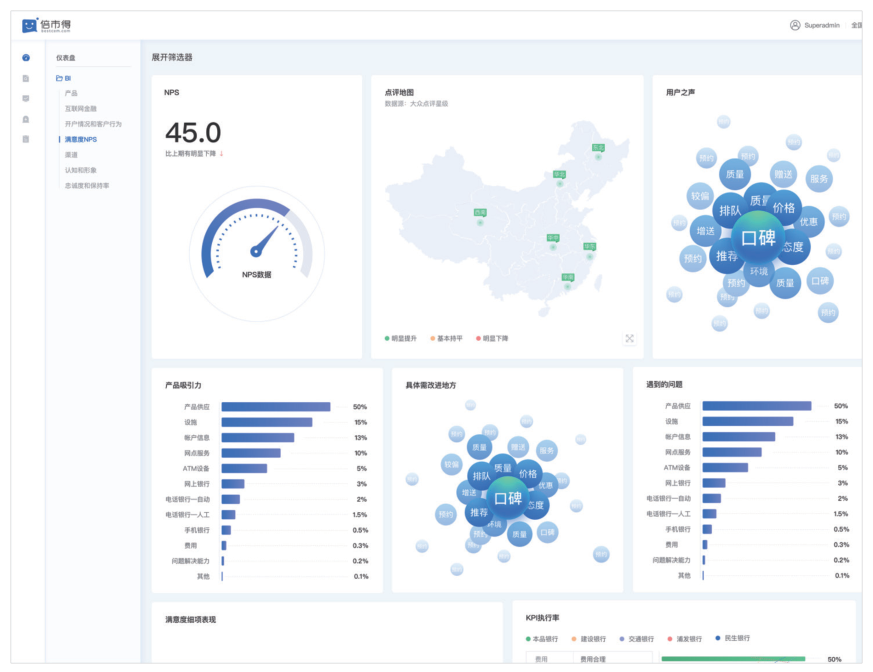Click the 倍市得 logo in the header

point(46,25)
